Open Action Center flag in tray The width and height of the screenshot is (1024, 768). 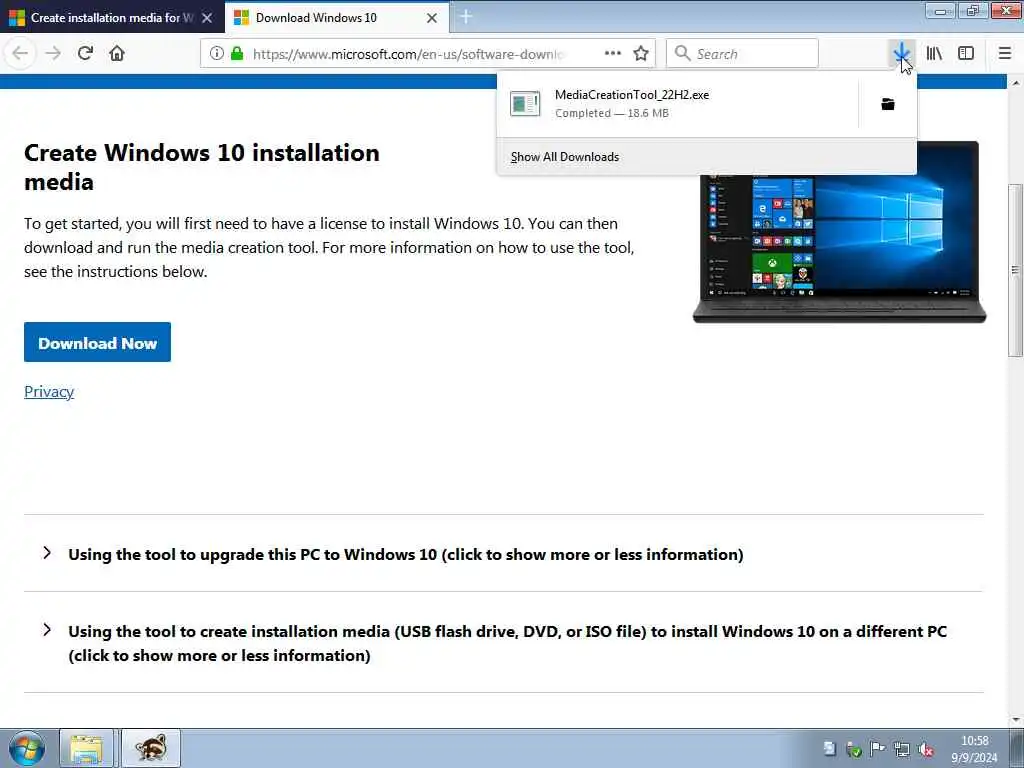[877, 749]
